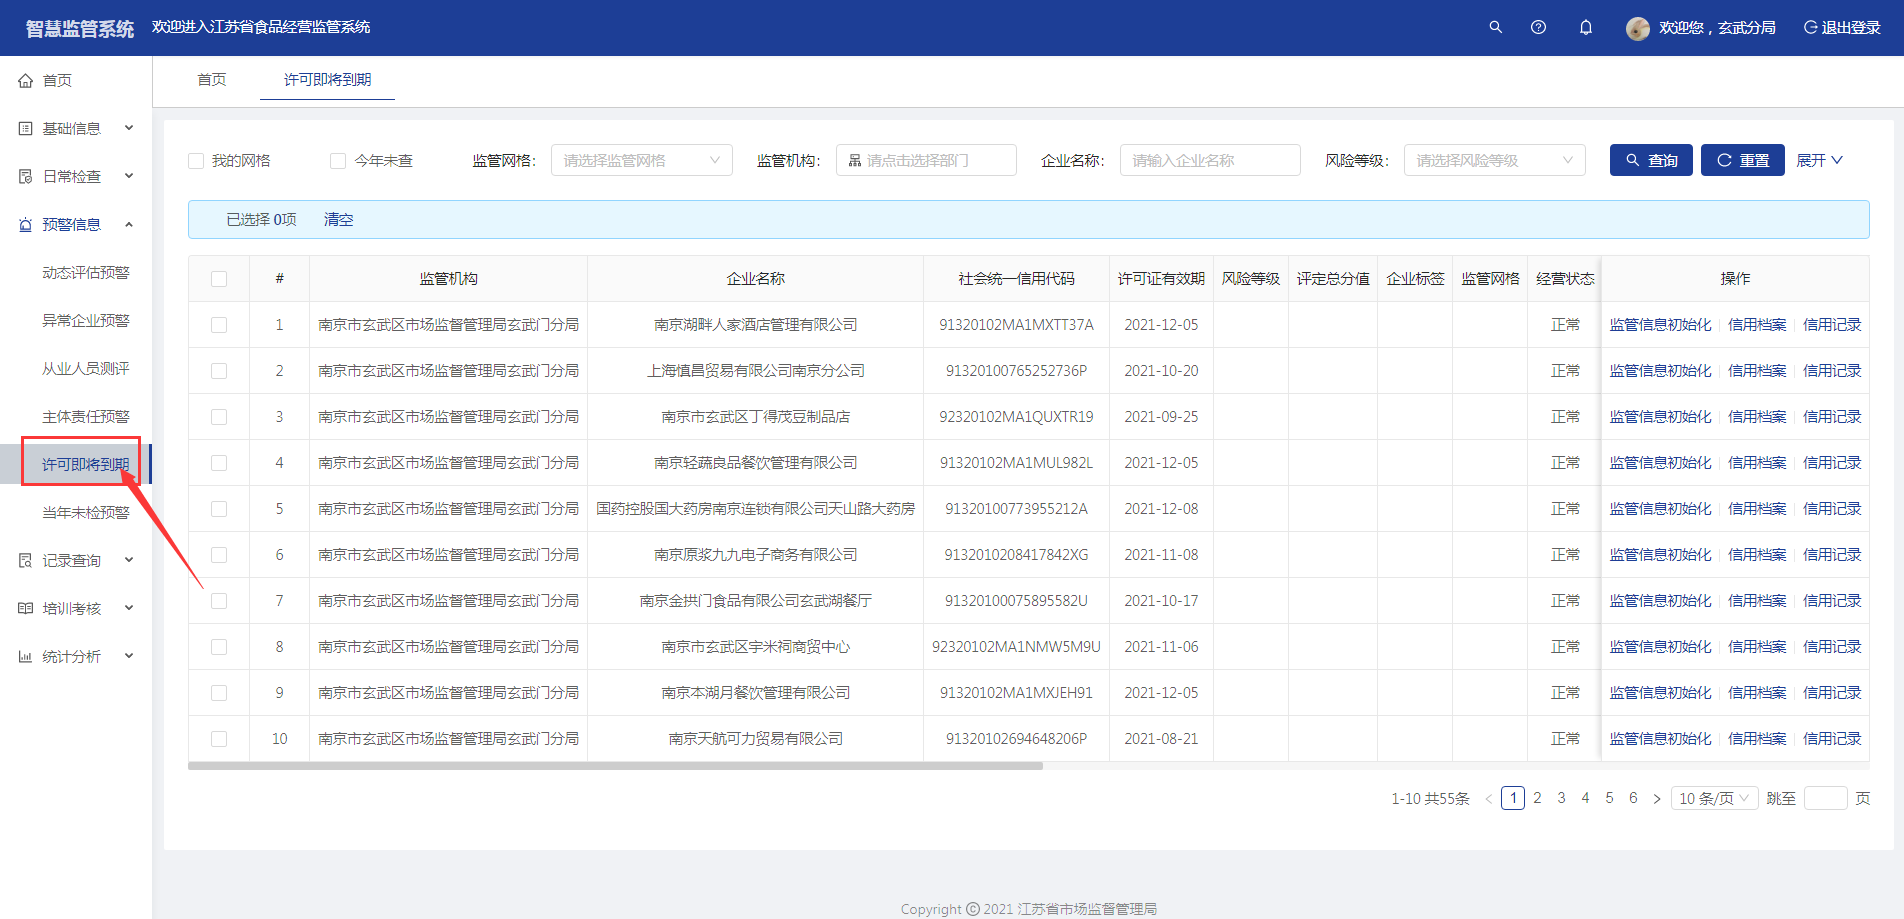The image size is (1904, 919).
Task: Click the 统计分析 chart icon in sidebar
Action: click(26, 657)
